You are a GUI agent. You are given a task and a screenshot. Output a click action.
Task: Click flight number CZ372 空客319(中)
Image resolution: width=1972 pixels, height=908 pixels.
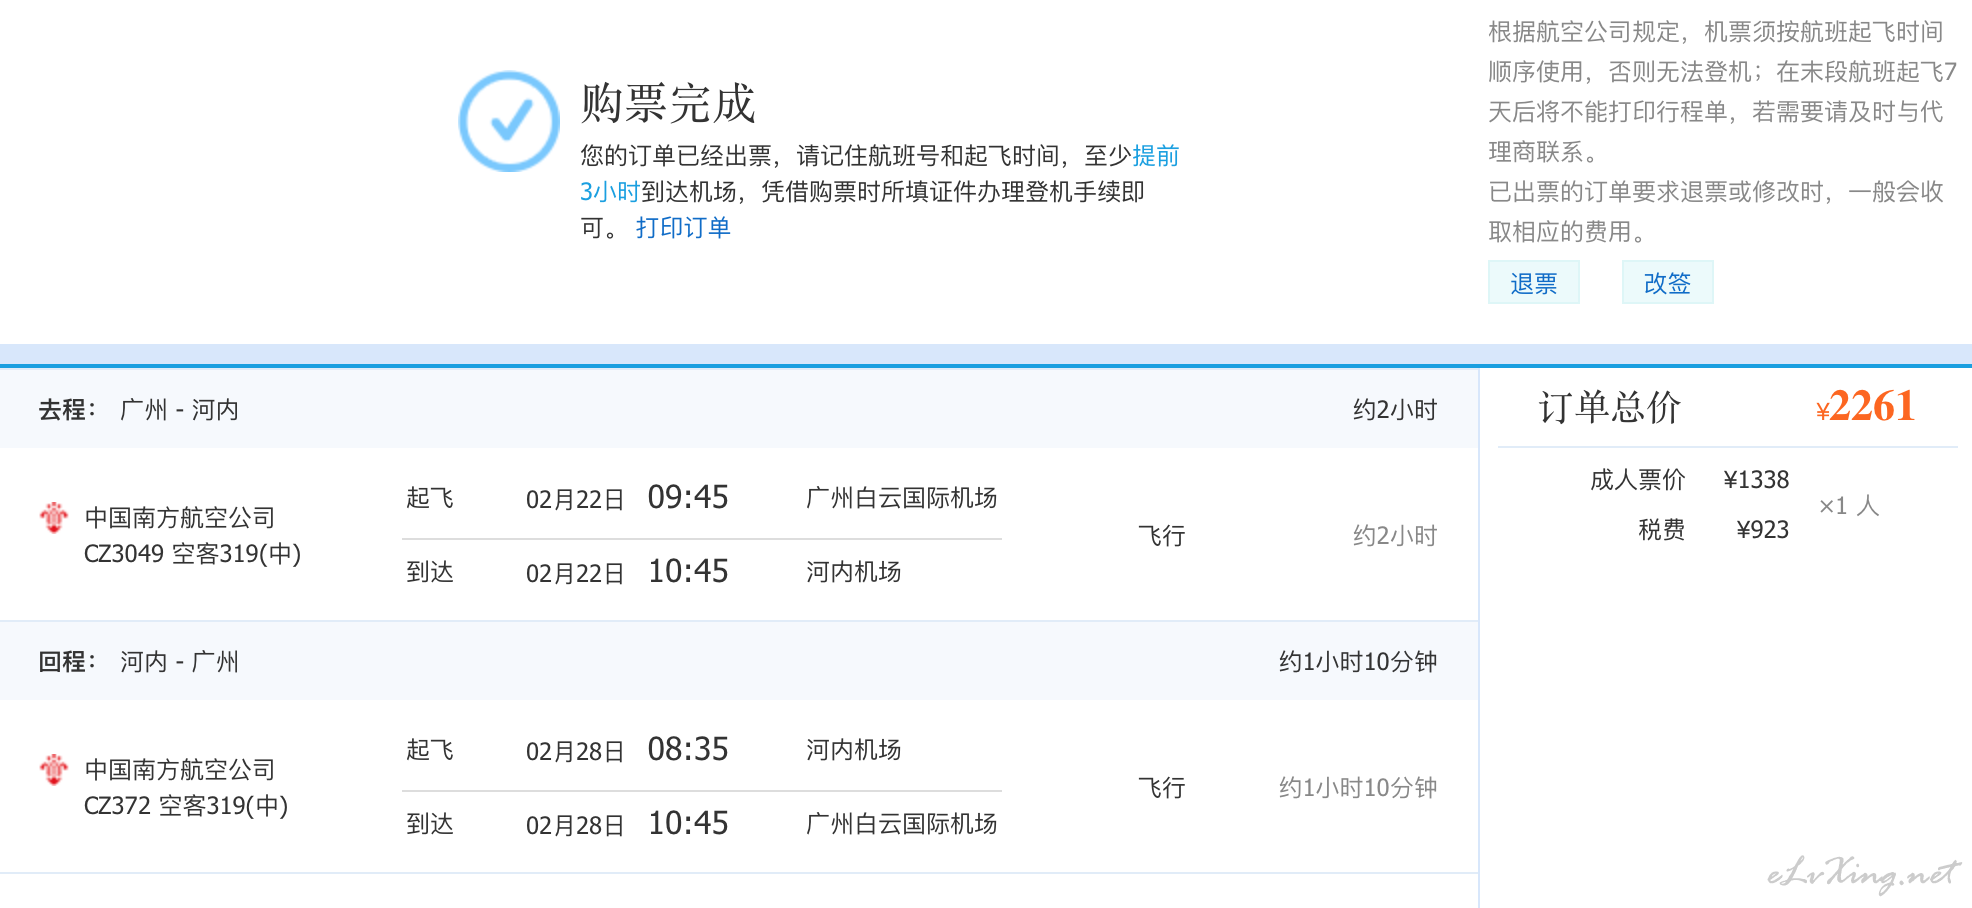coord(186,806)
